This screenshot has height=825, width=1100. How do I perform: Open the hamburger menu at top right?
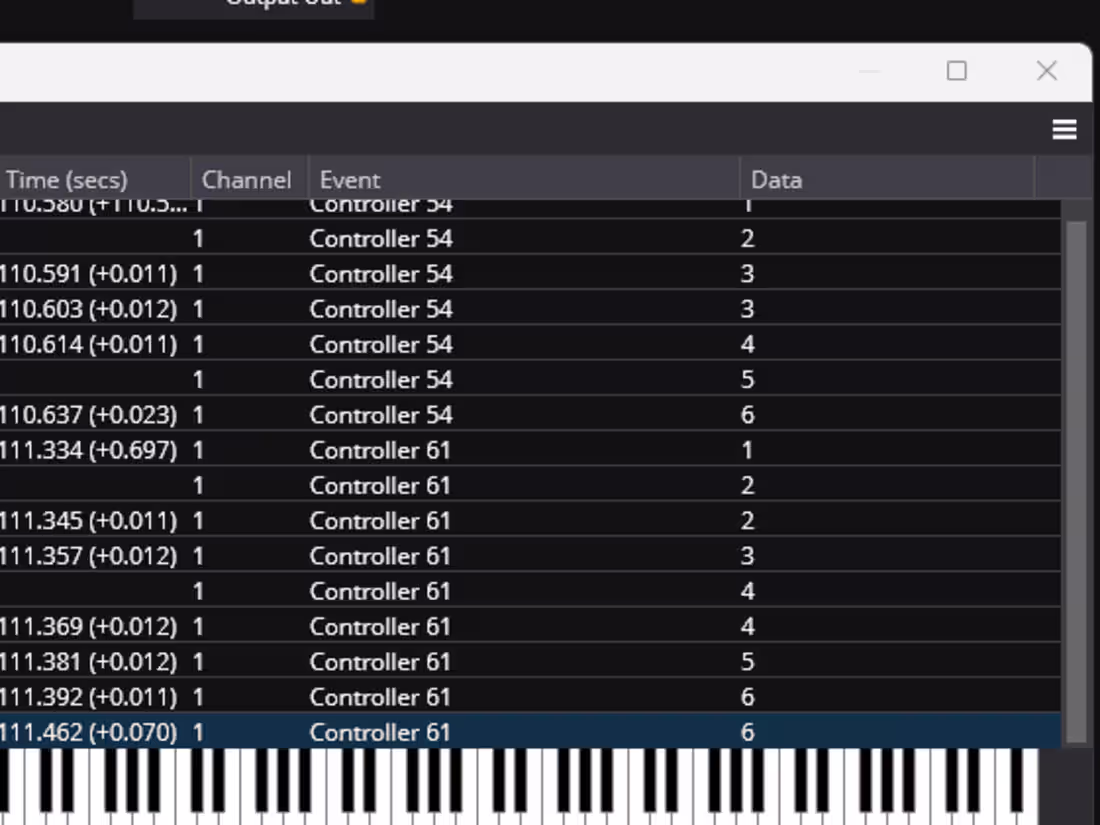click(1063, 129)
